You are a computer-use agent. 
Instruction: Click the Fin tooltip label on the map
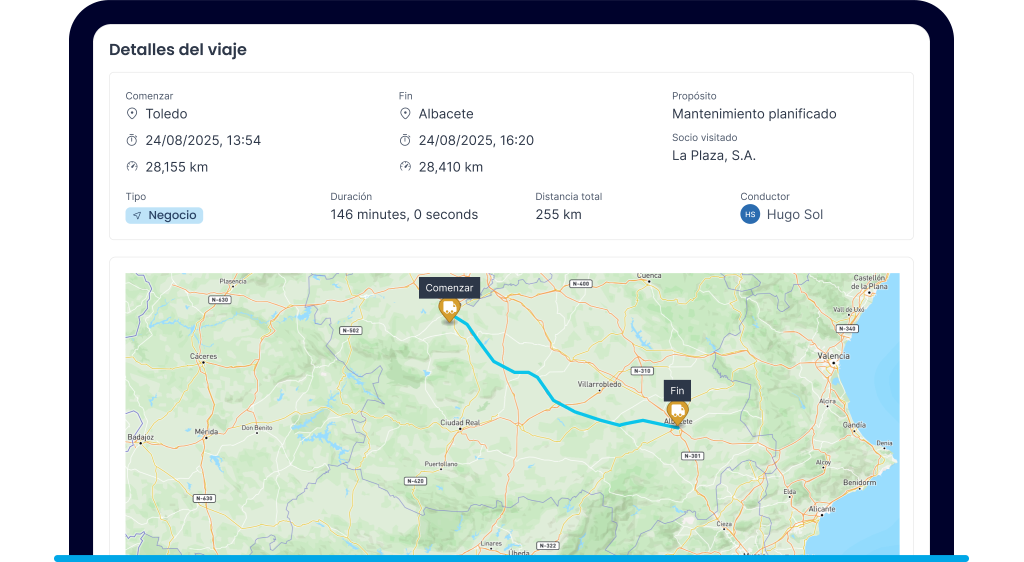click(677, 391)
